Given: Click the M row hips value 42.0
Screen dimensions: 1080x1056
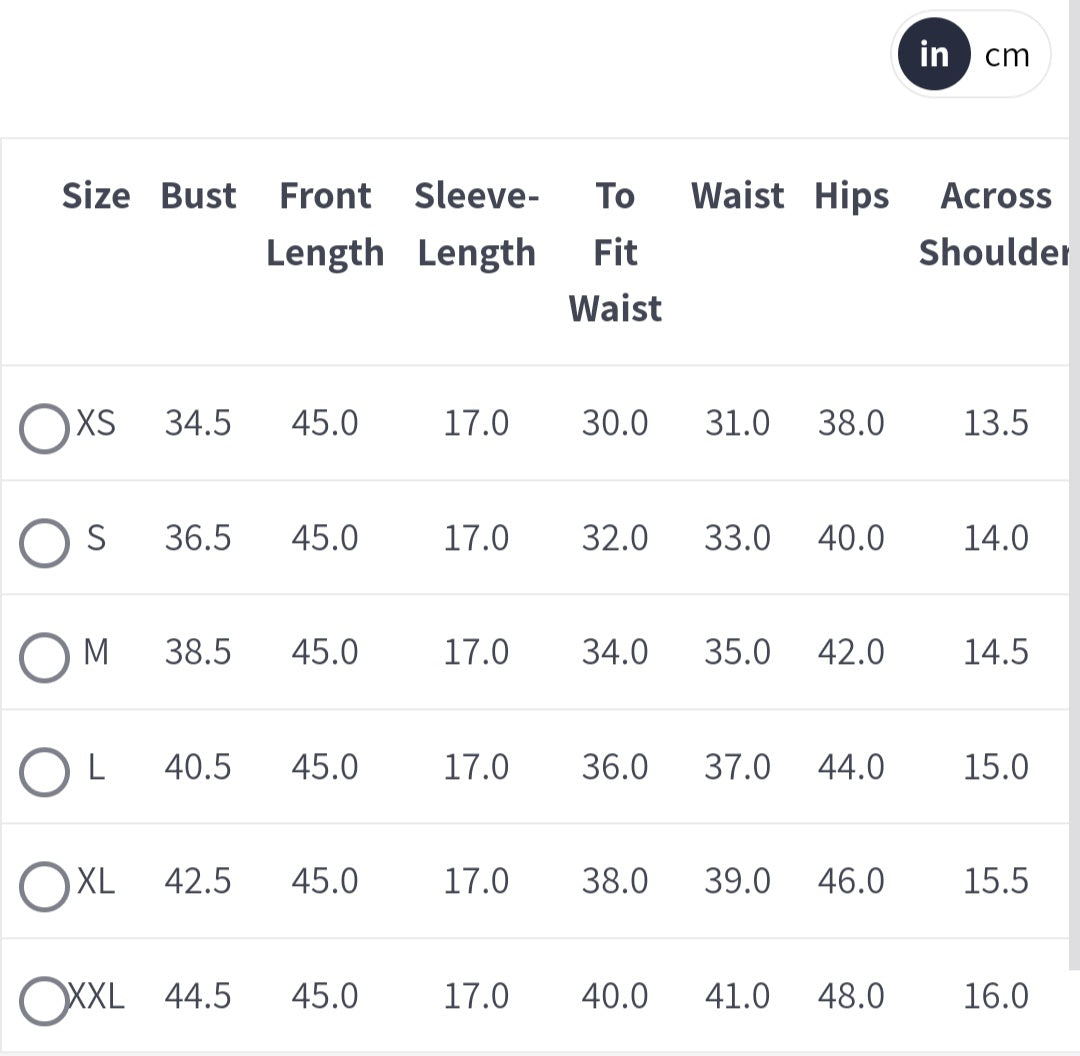Looking at the screenshot, I should (x=851, y=652).
